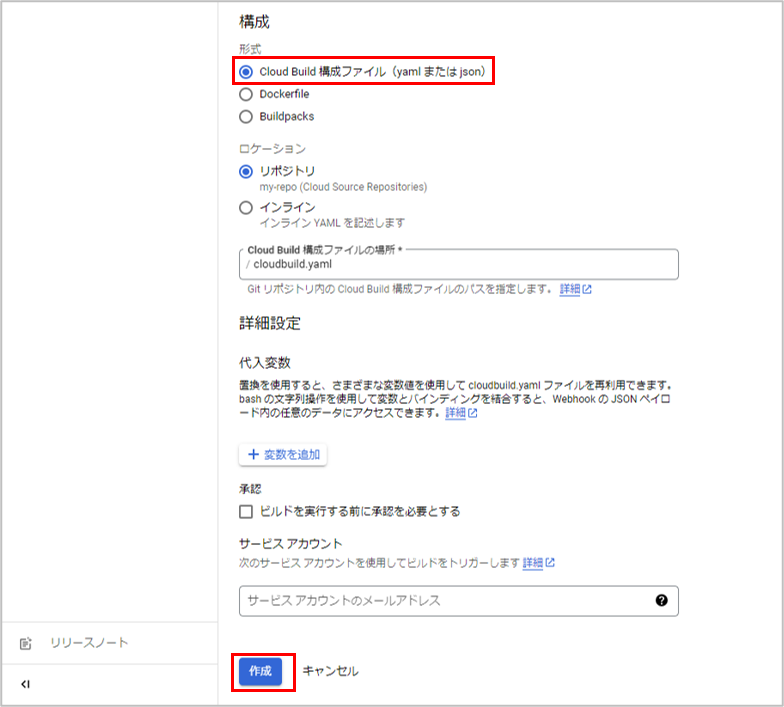Open 詳細 link in 代入変数 description
The height and width of the screenshot is (707, 784).
point(461,413)
